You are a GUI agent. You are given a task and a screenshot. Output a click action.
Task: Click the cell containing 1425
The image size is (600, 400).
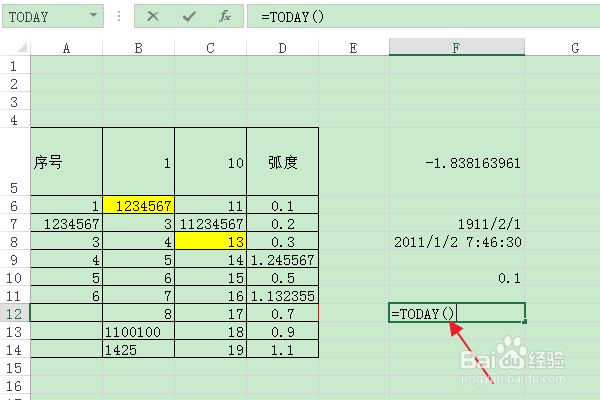(x=139, y=349)
